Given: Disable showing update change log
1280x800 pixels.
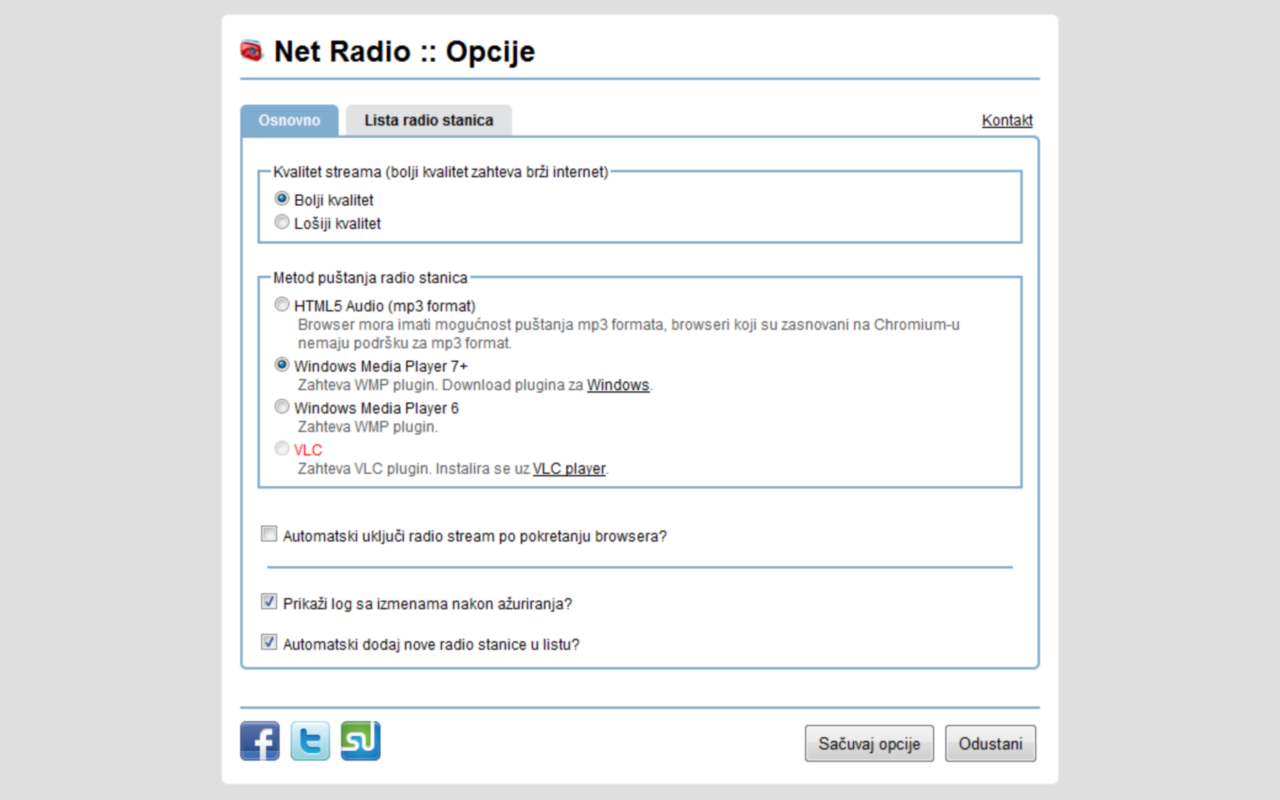Looking at the screenshot, I should 268,599.
